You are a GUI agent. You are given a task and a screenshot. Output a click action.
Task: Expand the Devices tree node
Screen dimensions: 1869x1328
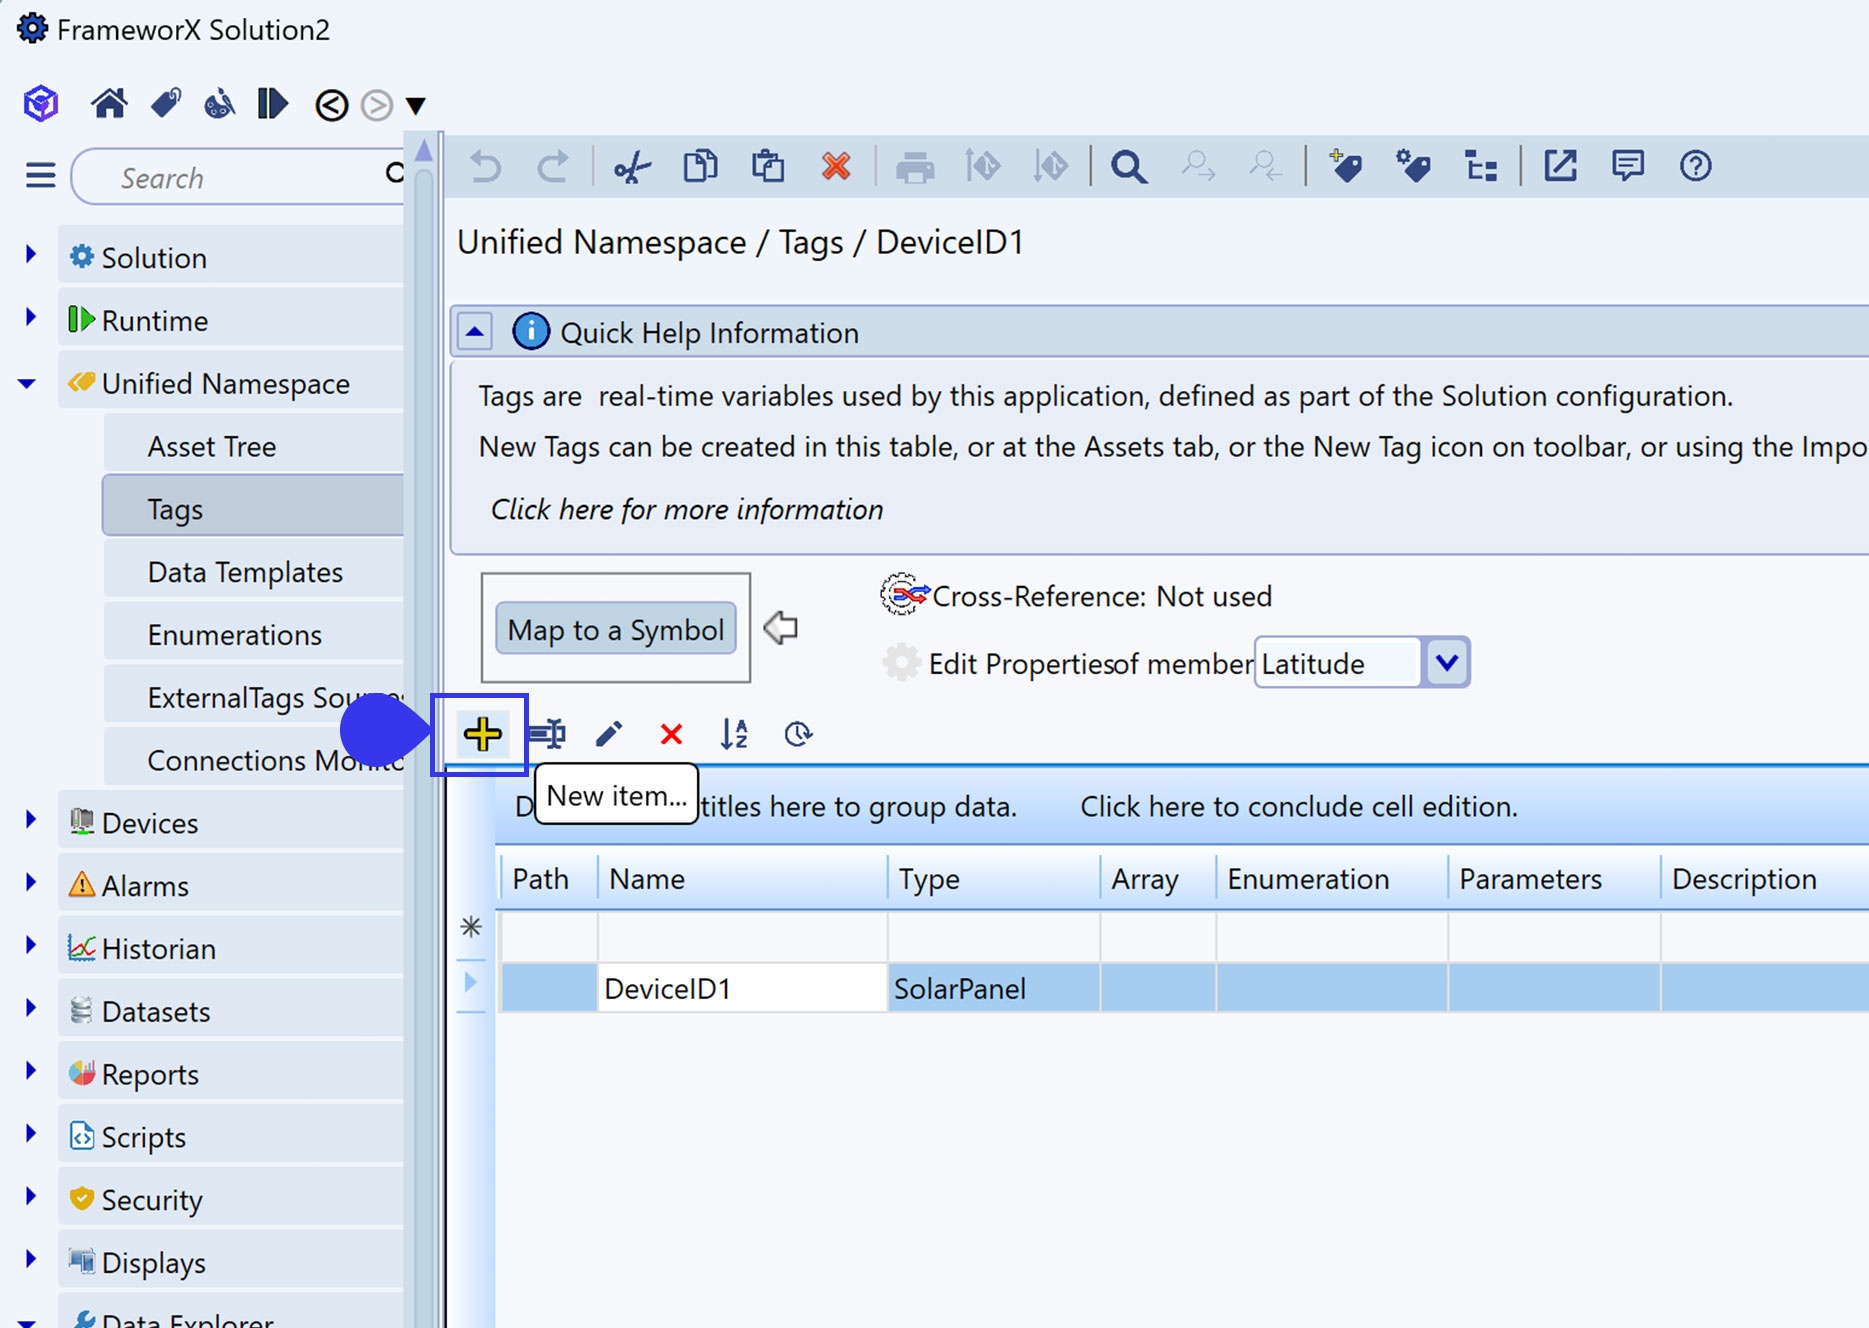click(31, 821)
